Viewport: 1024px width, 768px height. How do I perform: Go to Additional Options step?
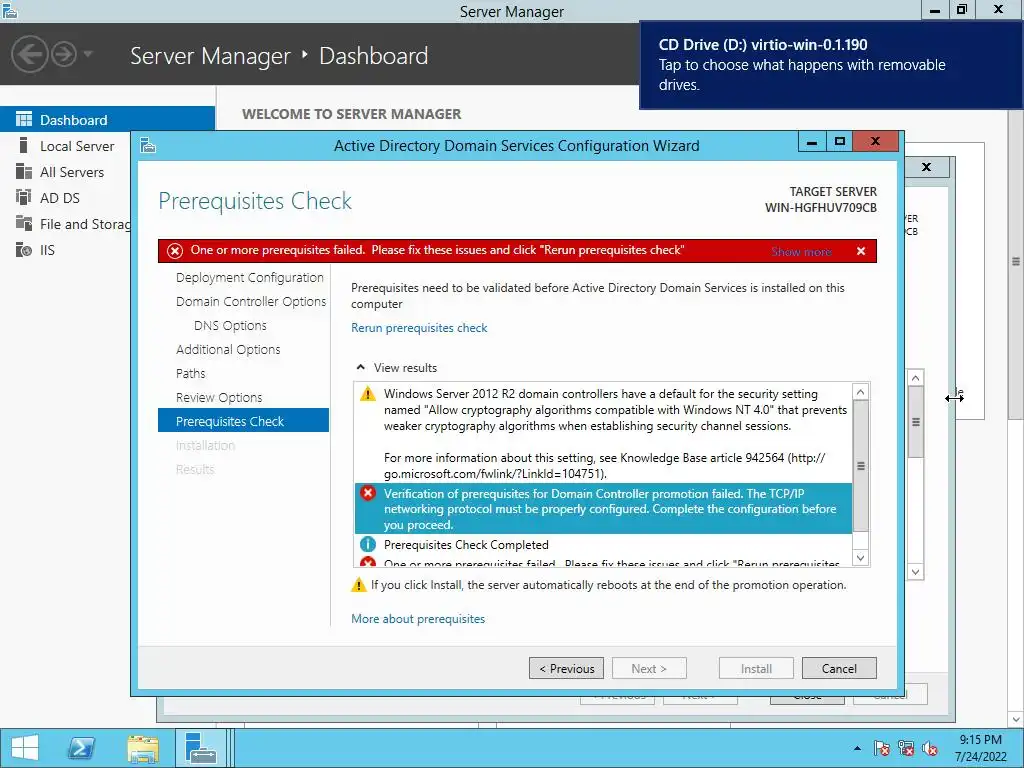[228, 349]
